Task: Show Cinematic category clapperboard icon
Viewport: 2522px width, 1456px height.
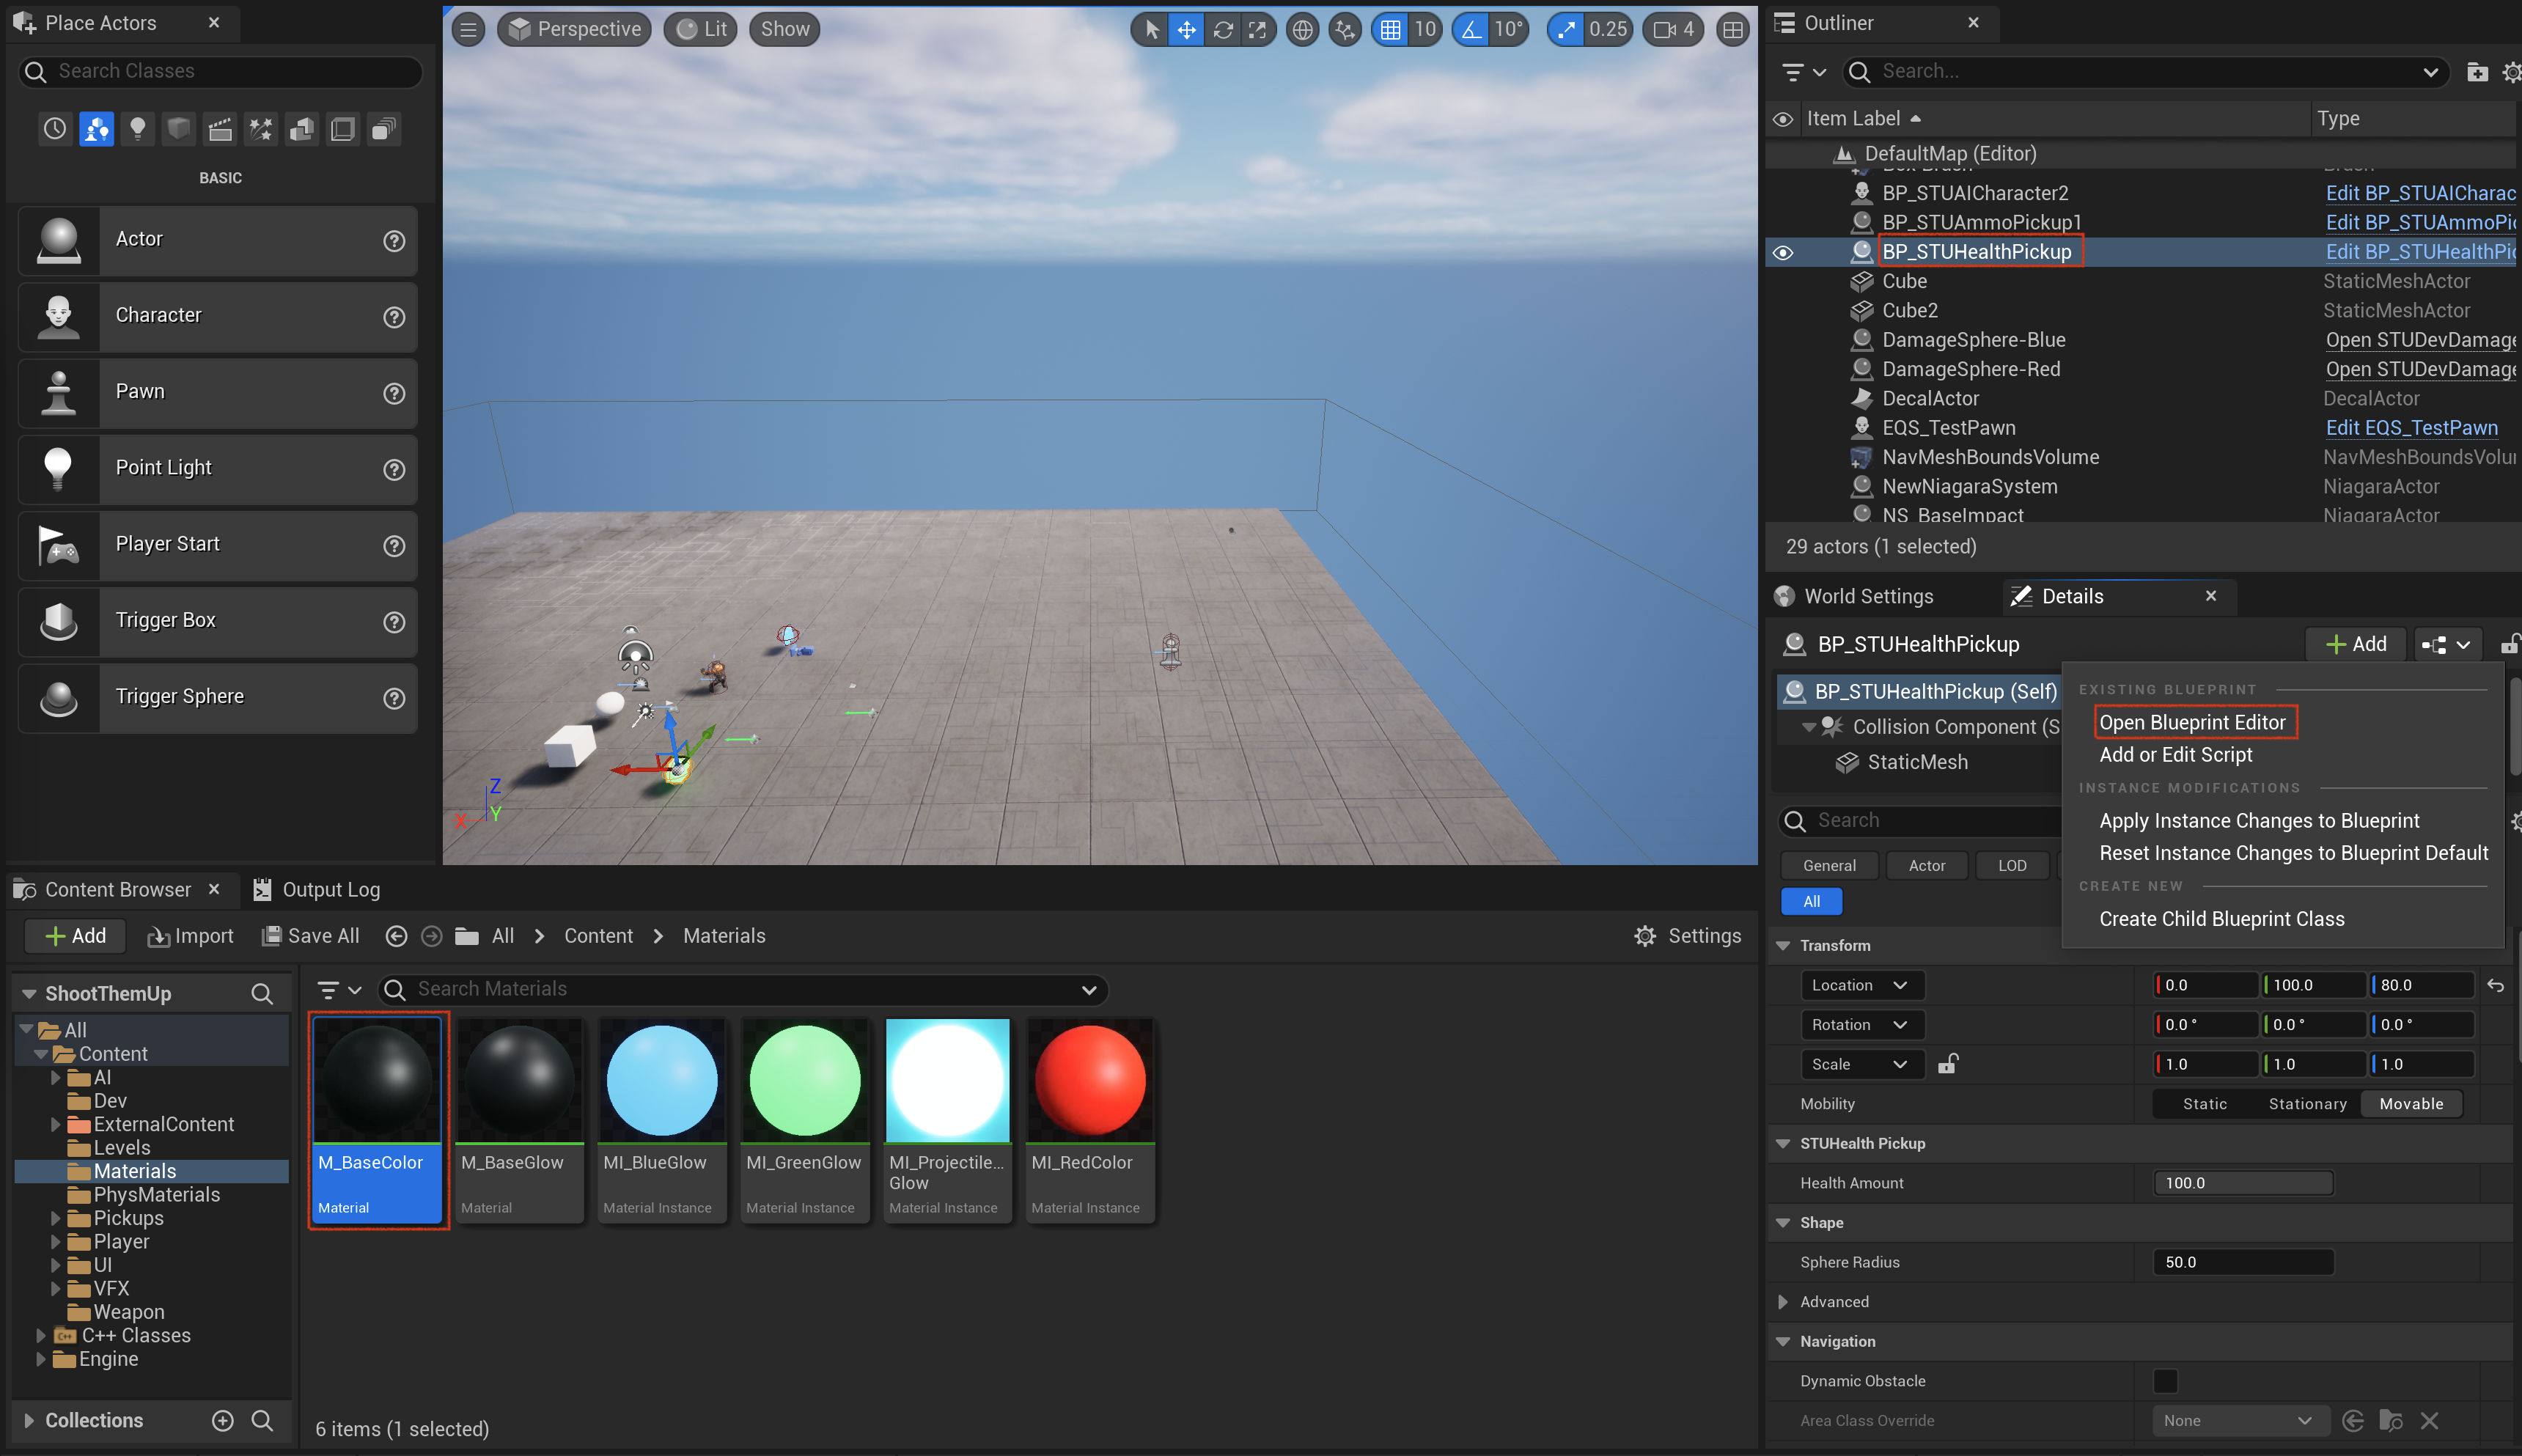Action: pos(220,129)
